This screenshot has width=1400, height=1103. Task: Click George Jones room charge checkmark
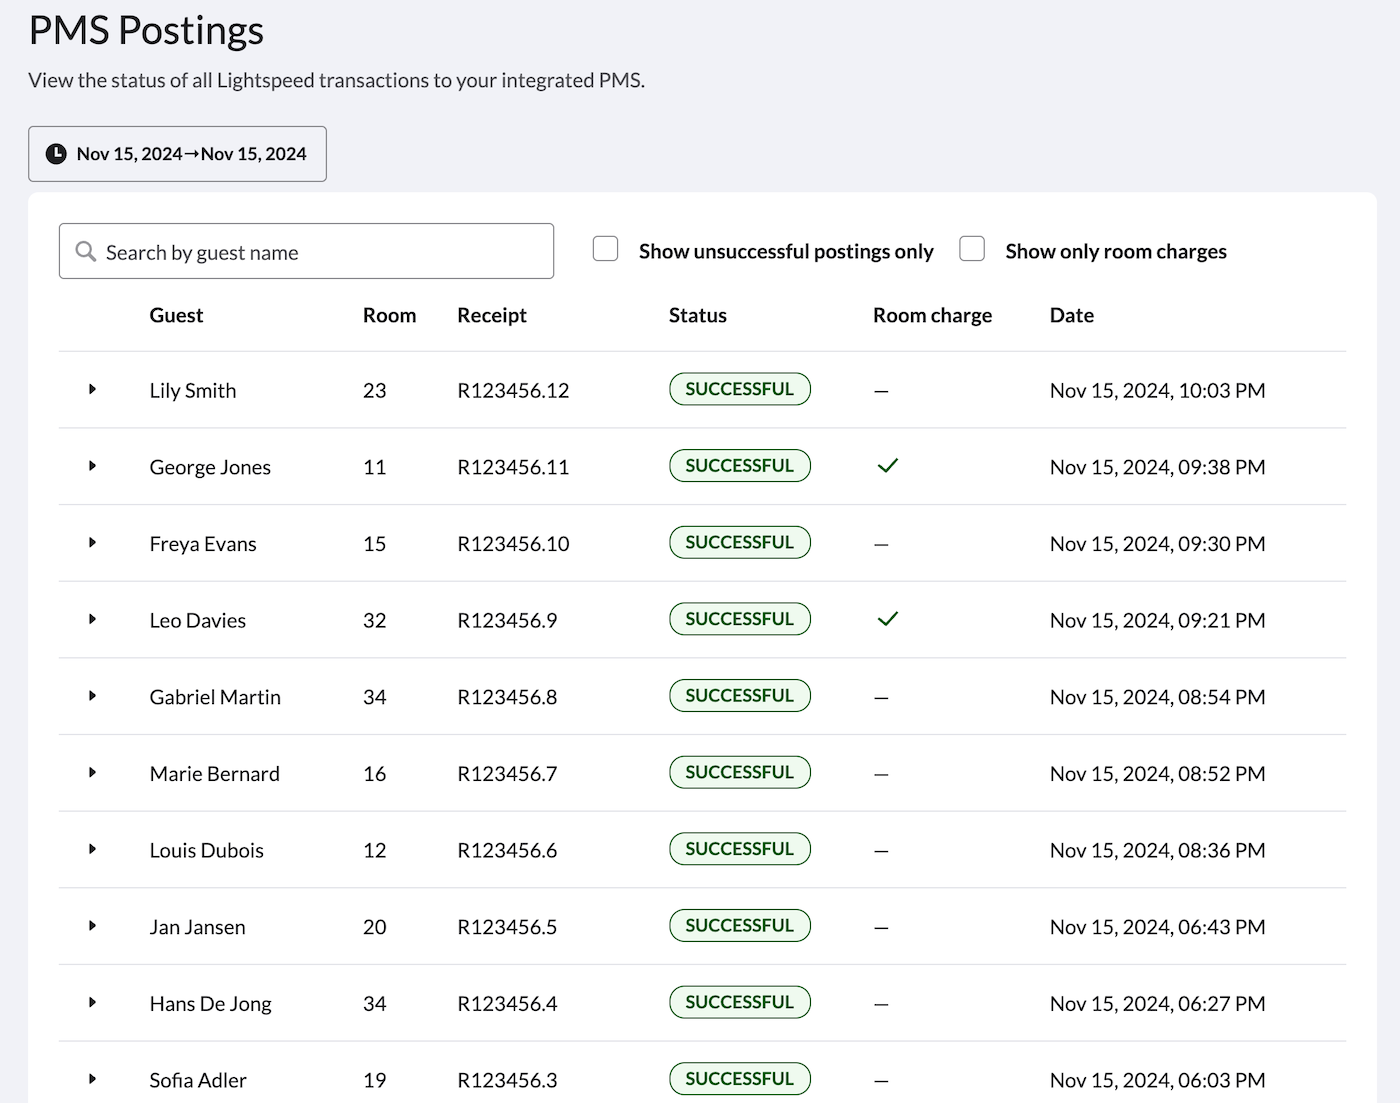(887, 466)
